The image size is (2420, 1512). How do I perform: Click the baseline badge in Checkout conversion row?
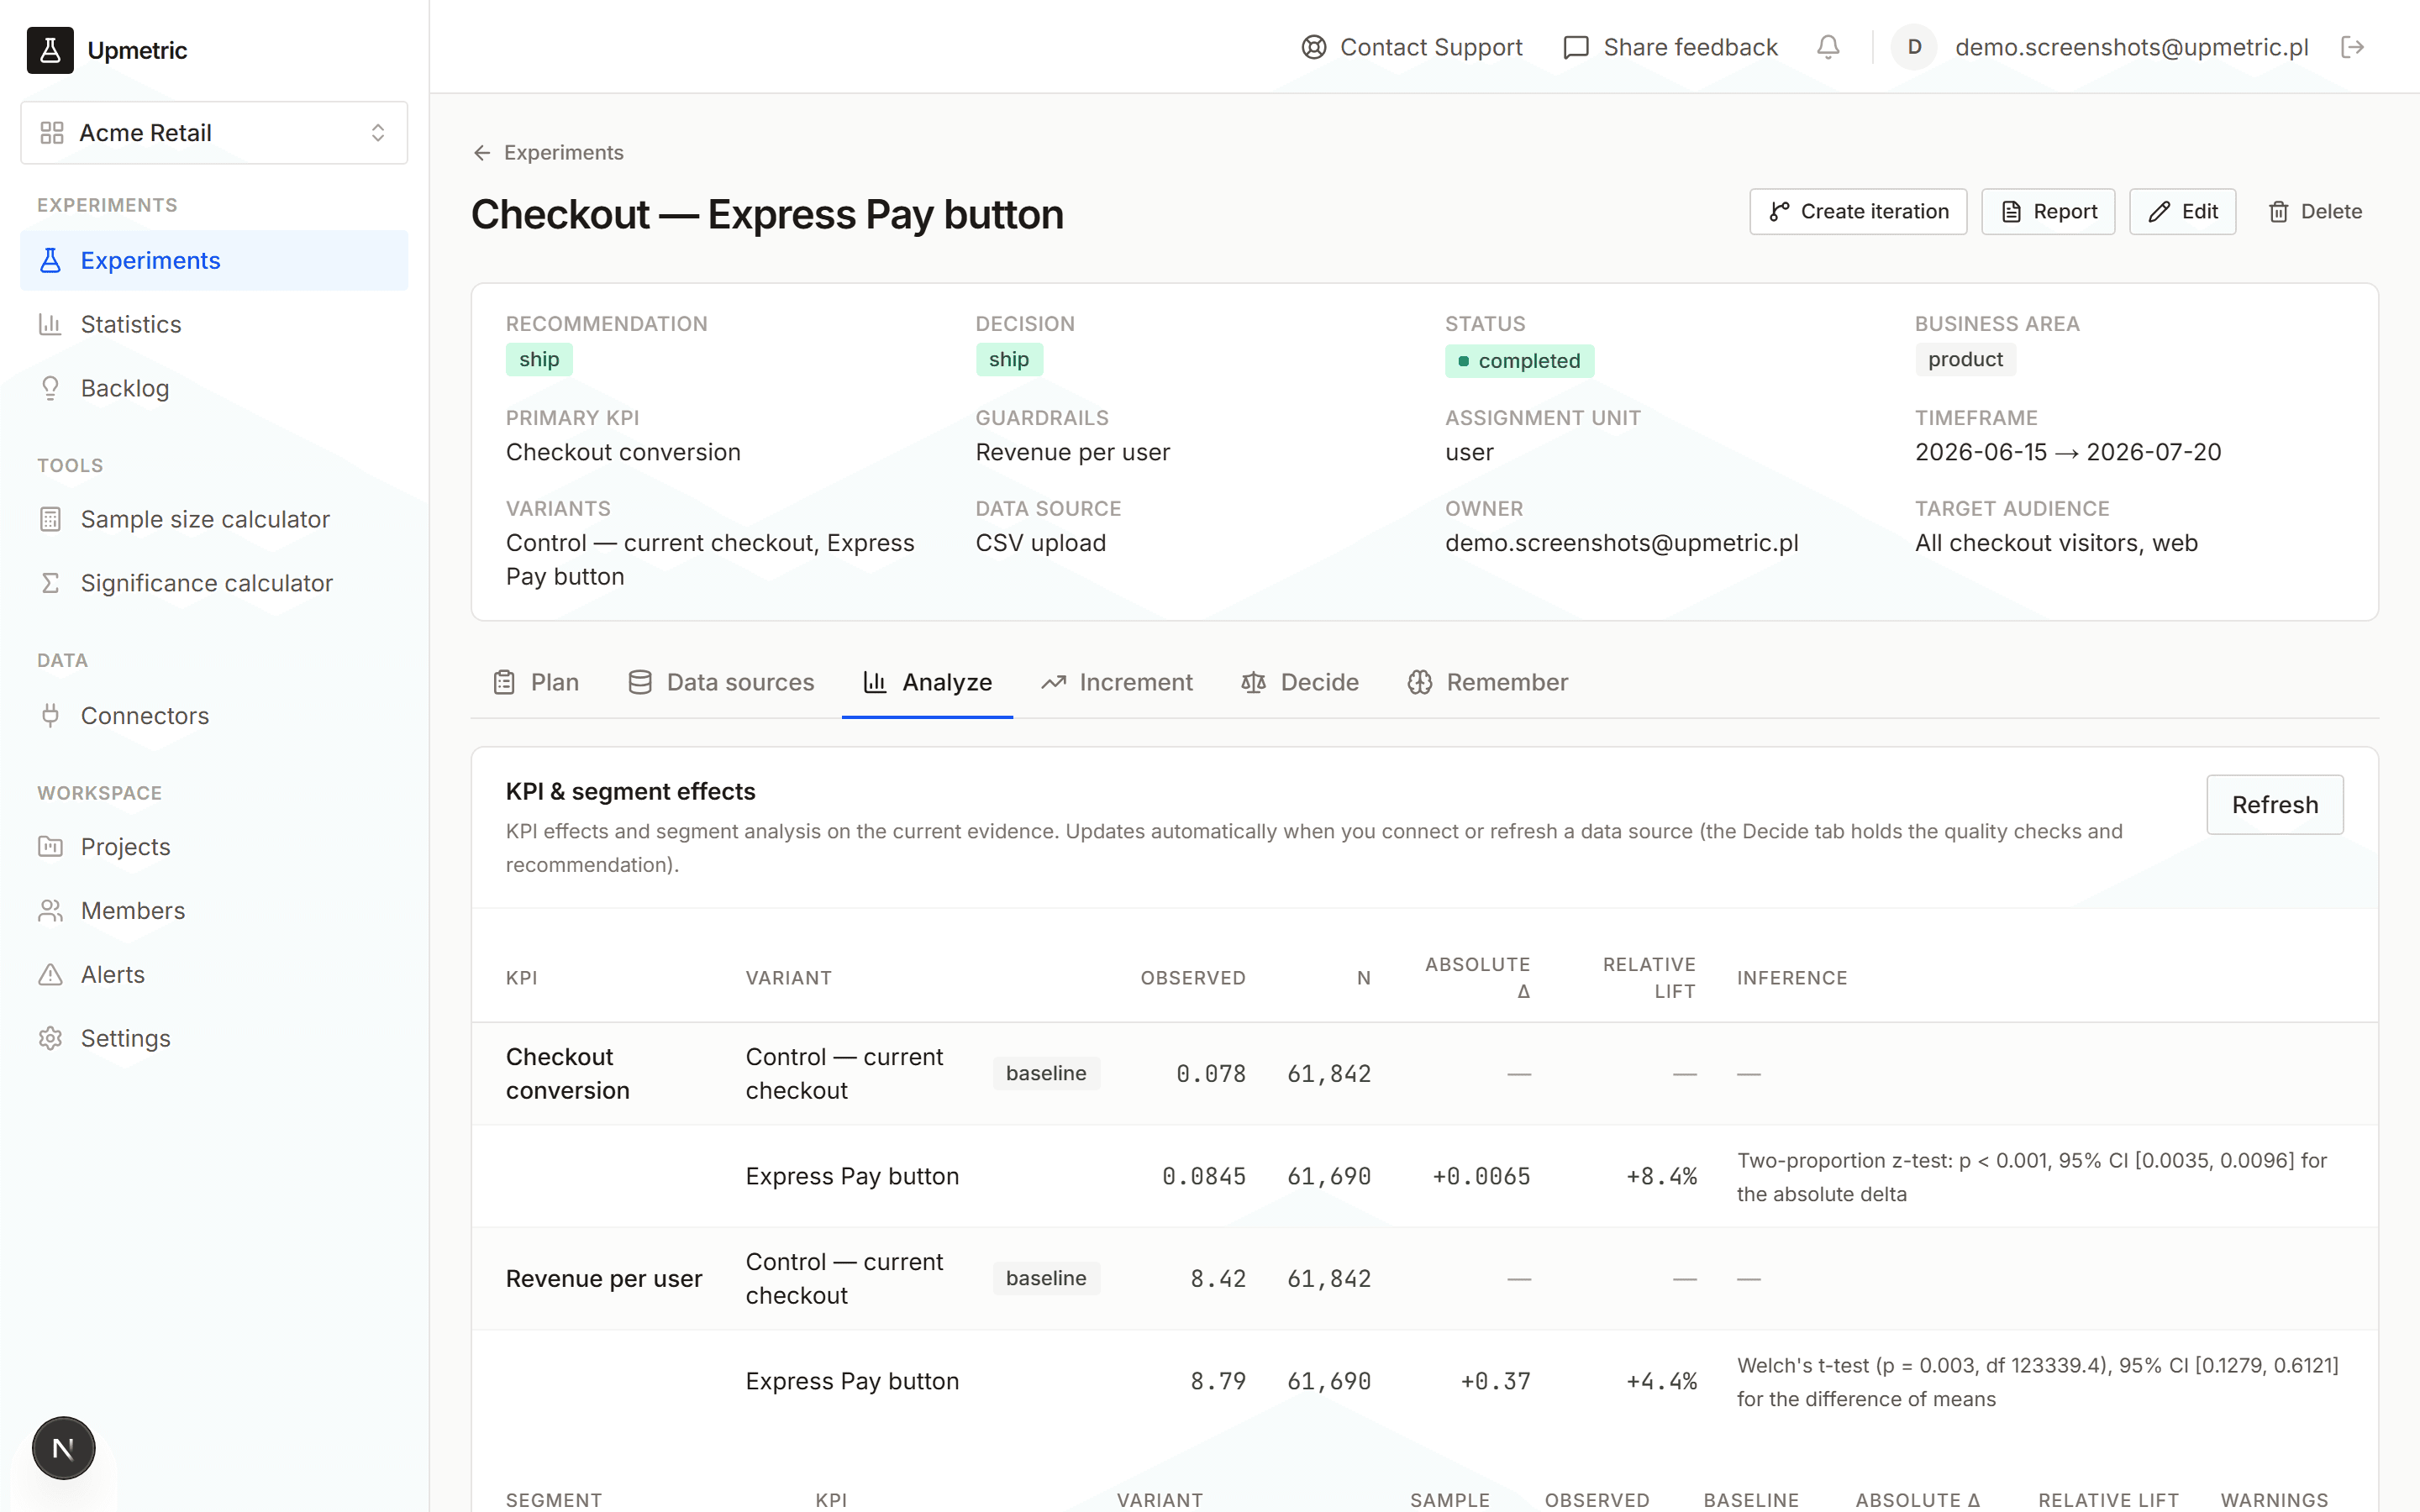pyautogui.click(x=1046, y=1073)
